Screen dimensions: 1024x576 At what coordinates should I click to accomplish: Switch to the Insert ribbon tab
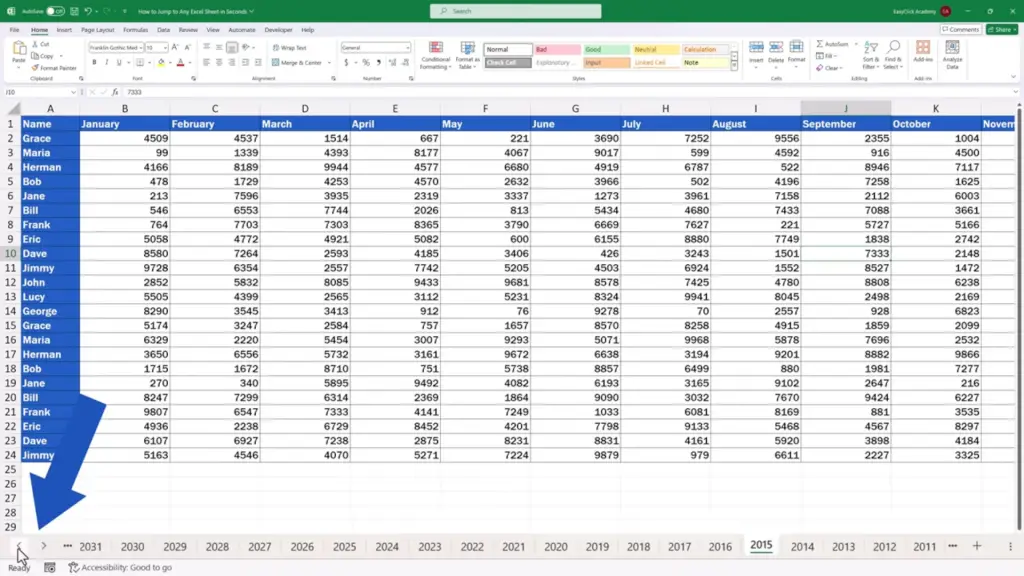[64, 30]
